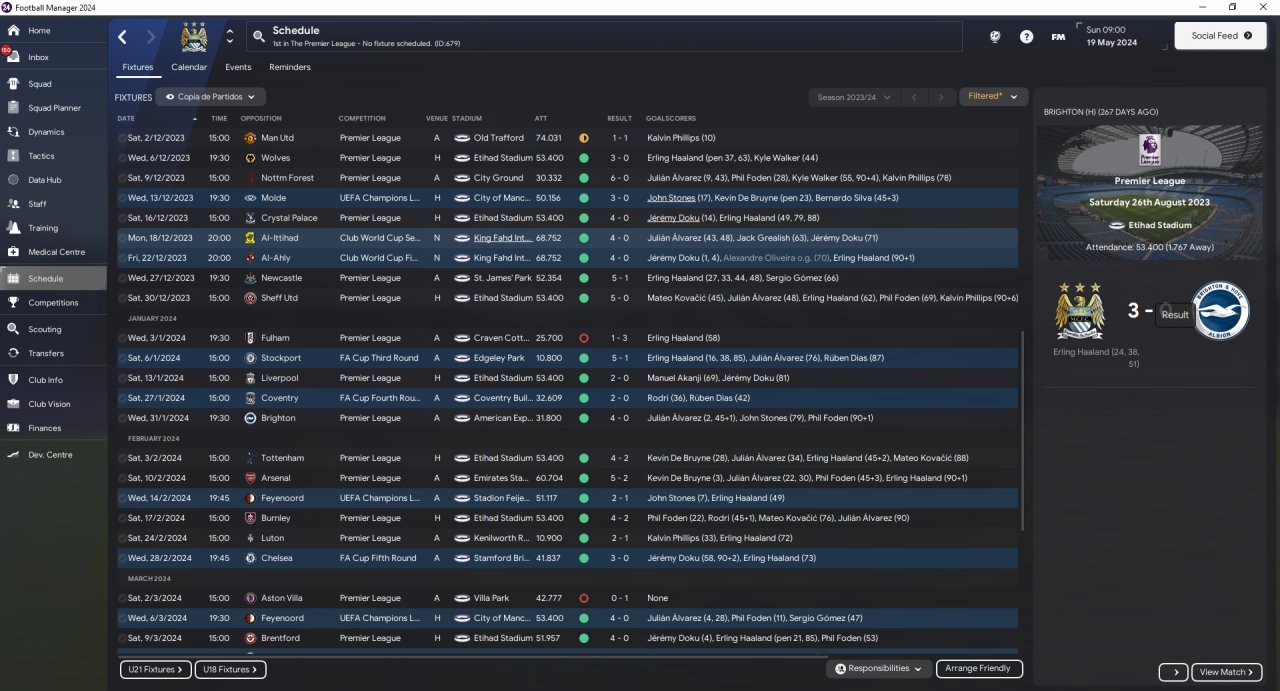
Task: Toggle the check mark on Nottm Forest row
Action: click(x=122, y=178)
